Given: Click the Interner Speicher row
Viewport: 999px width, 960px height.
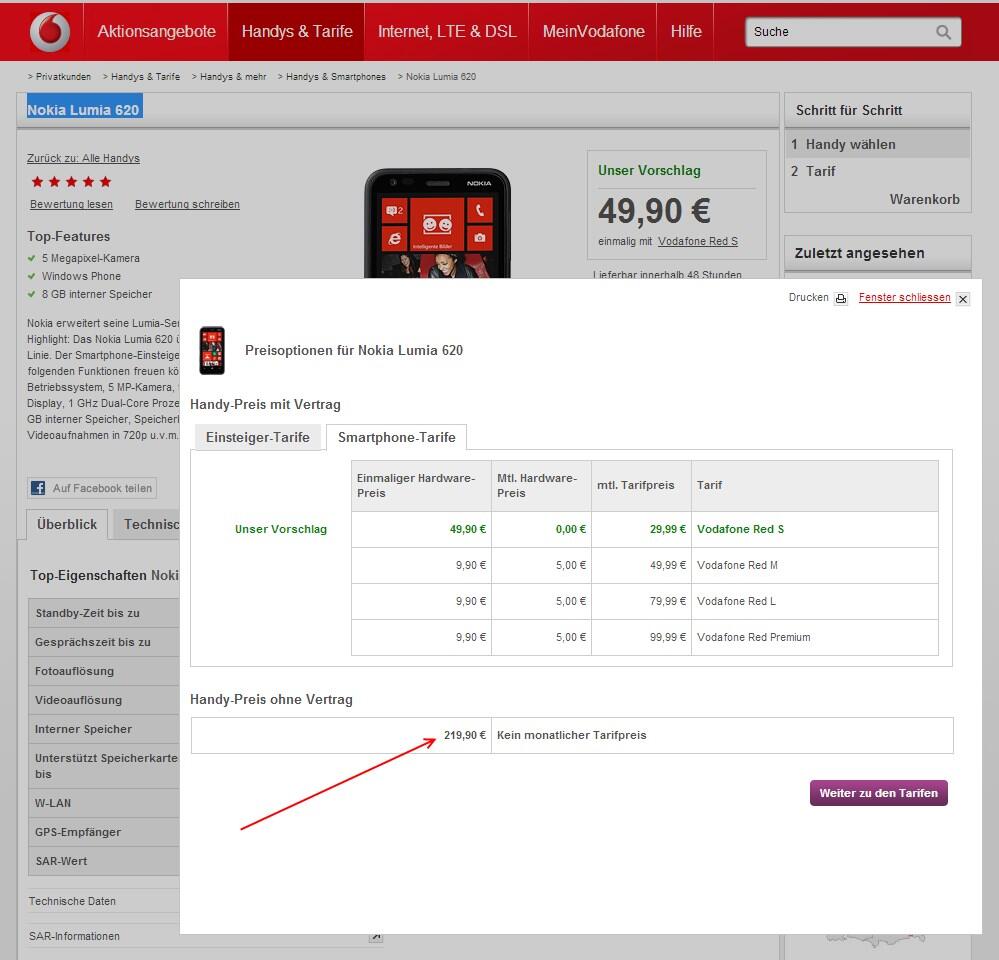Looking at the screenshot, I should 104,729.
